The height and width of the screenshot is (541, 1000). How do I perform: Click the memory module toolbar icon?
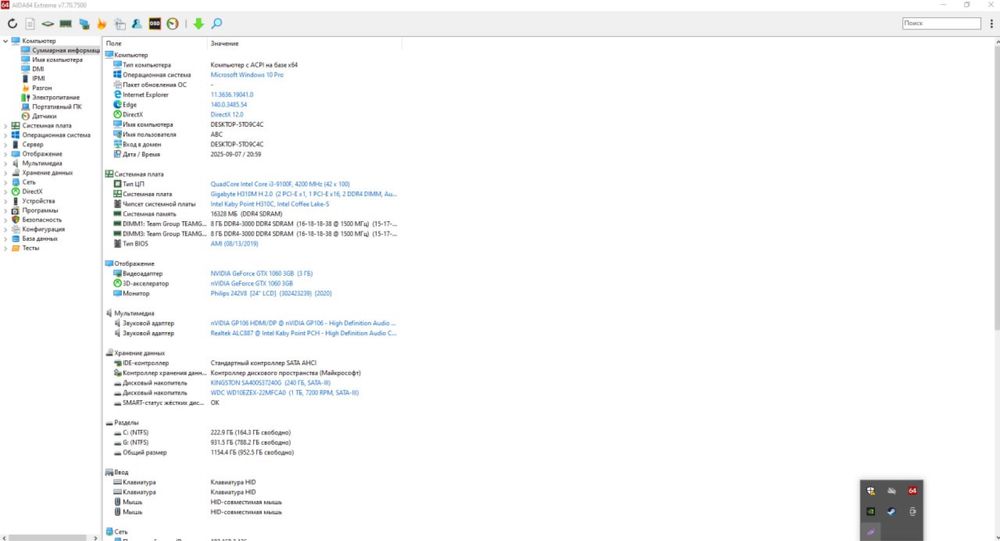(x=66, y=24)
